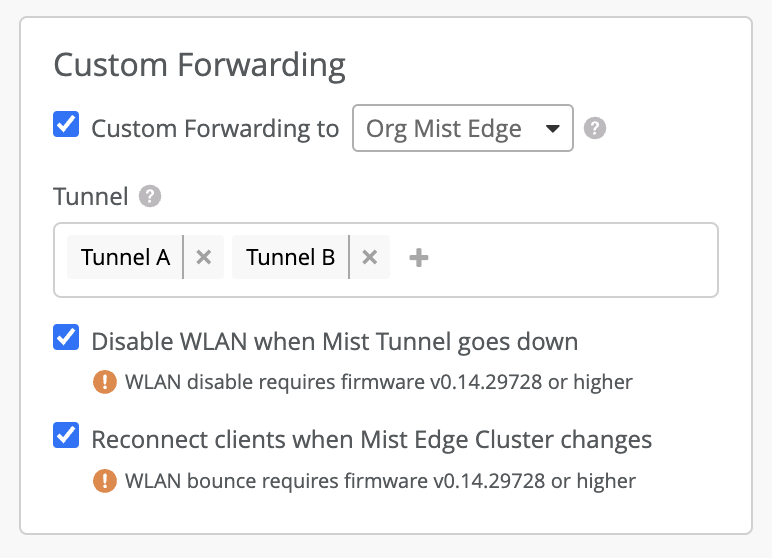Screen dimensions: 772x558
Task: Click the WLAN disable firmware requirement note
Action: coord(378,382)
